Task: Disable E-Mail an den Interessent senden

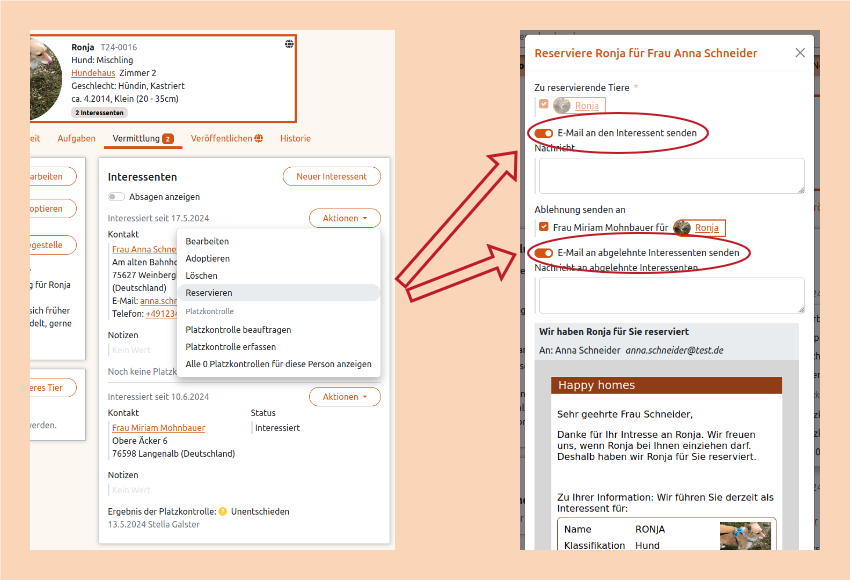Action: click(x=544, y=132)
